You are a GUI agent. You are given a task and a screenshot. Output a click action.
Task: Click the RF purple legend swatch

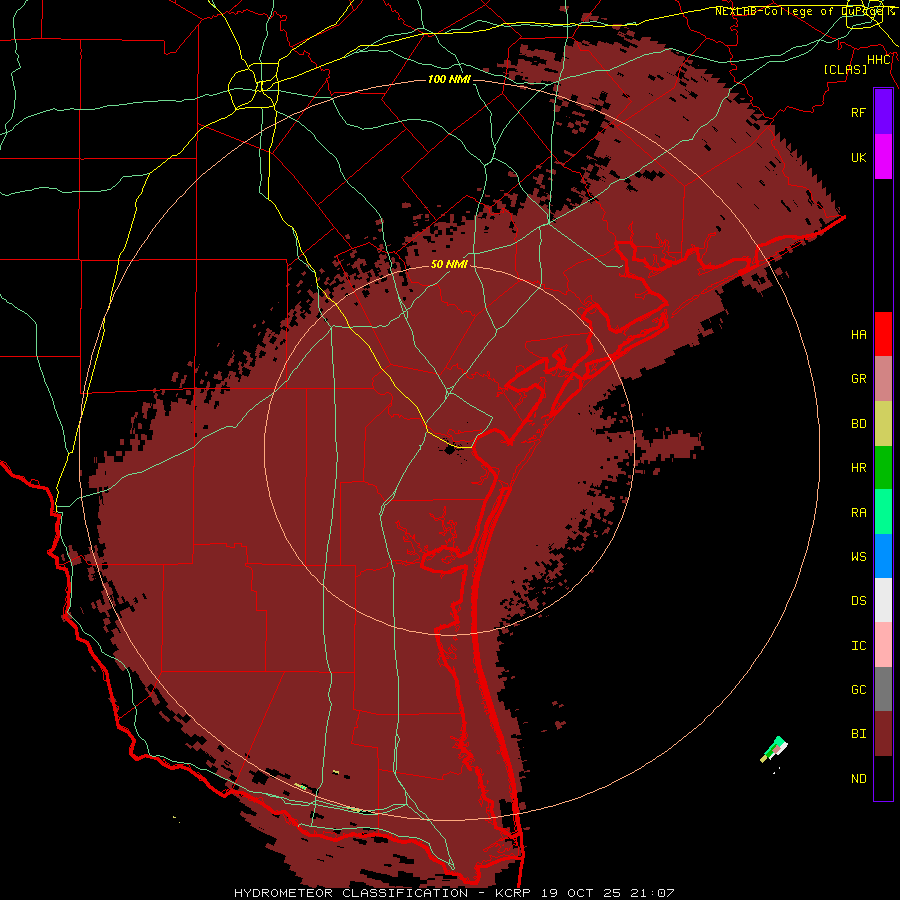tap(883, 112)
